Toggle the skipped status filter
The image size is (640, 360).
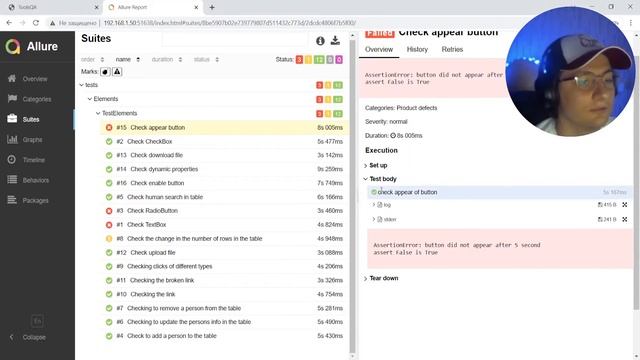[x=330, y=60]
